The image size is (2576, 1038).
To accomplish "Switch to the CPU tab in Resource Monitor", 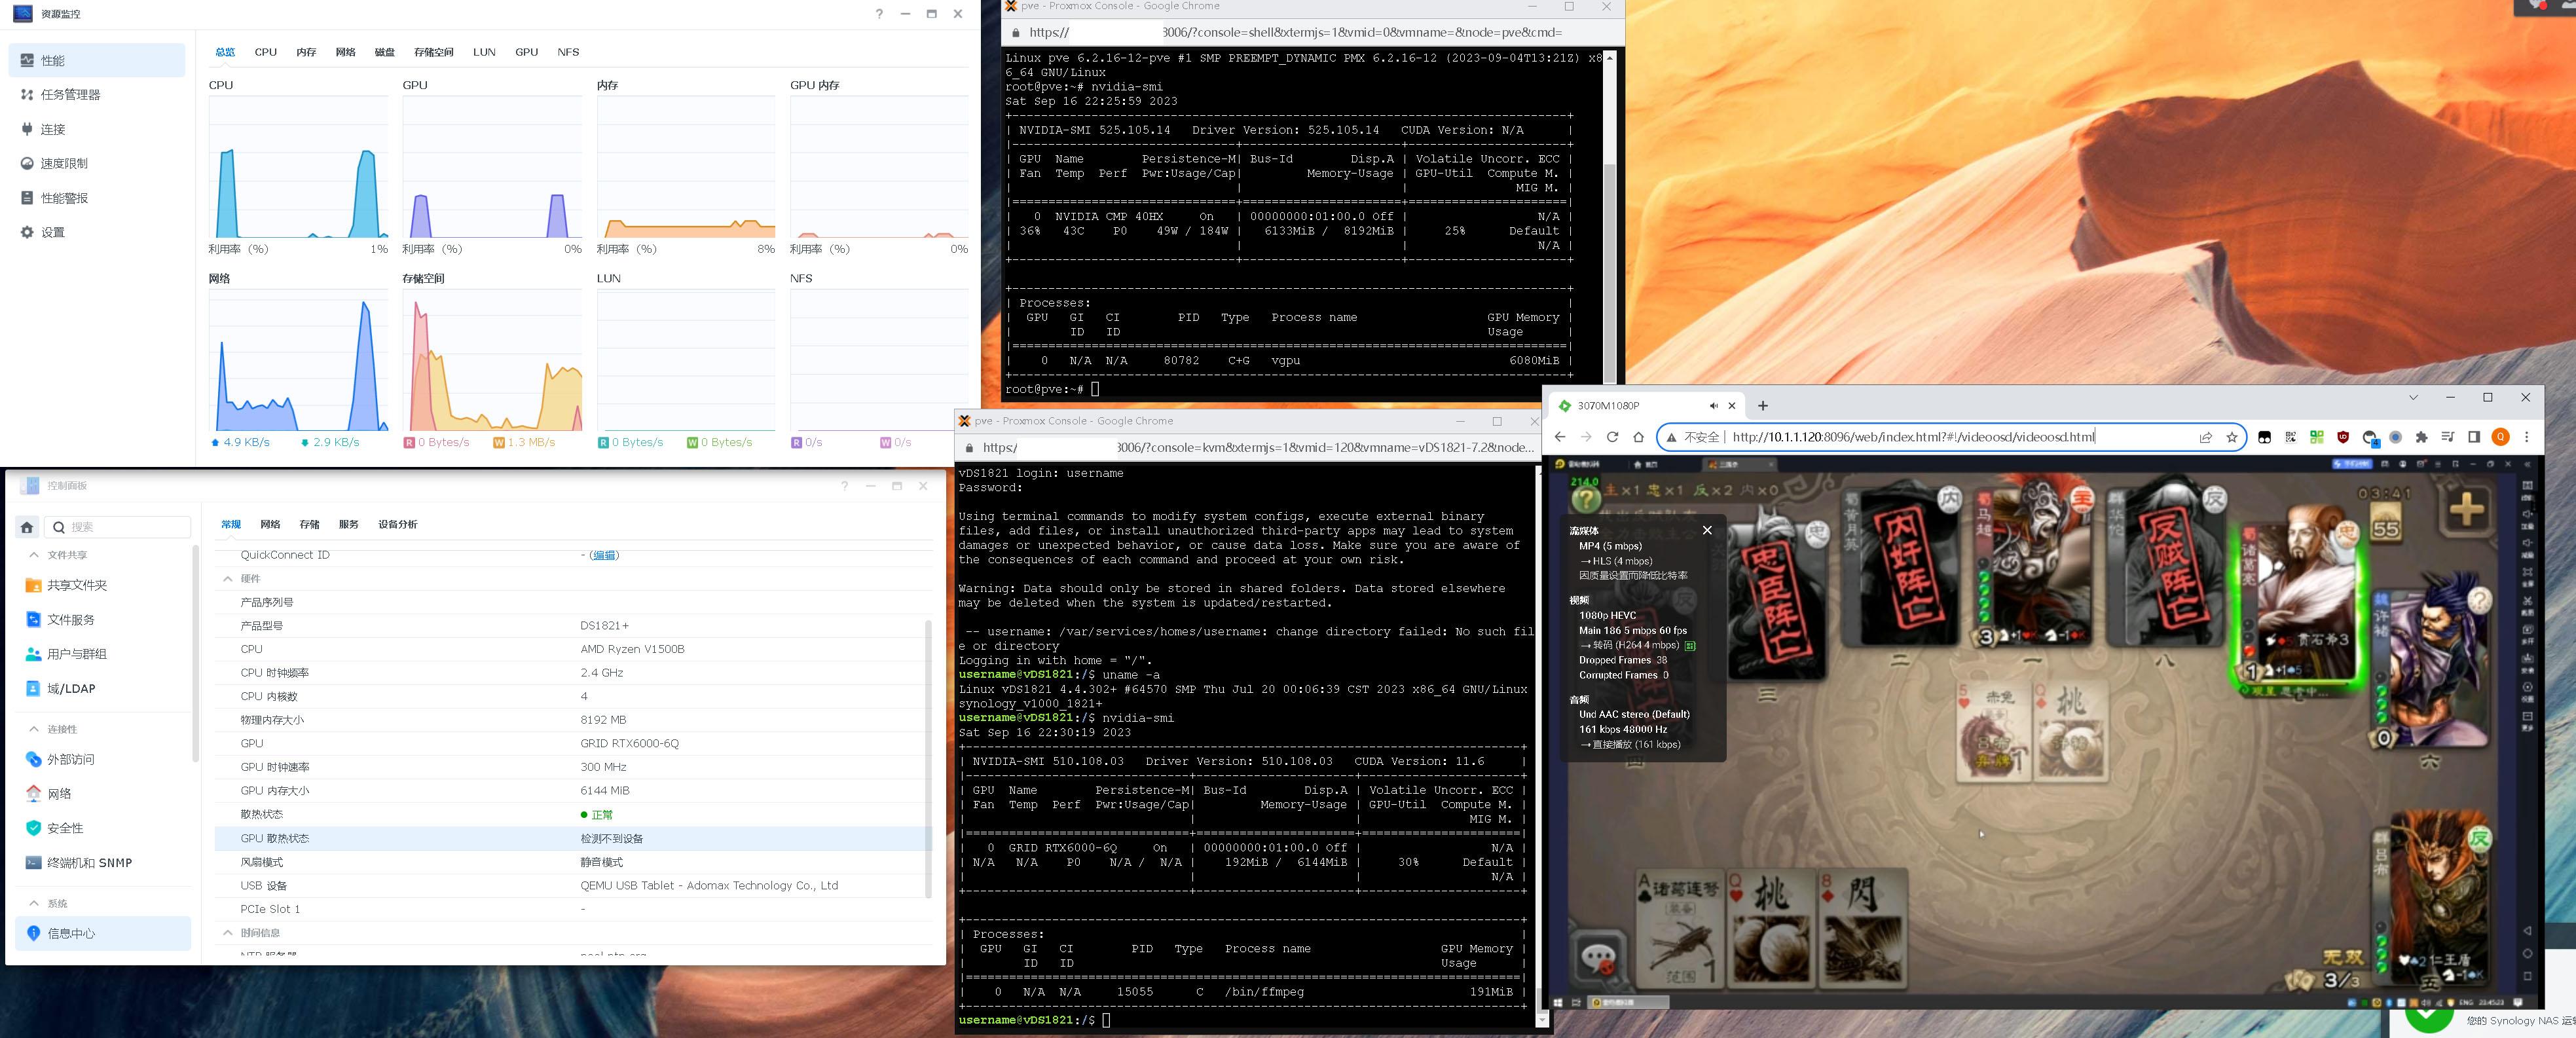I will (x=265, y=52).
